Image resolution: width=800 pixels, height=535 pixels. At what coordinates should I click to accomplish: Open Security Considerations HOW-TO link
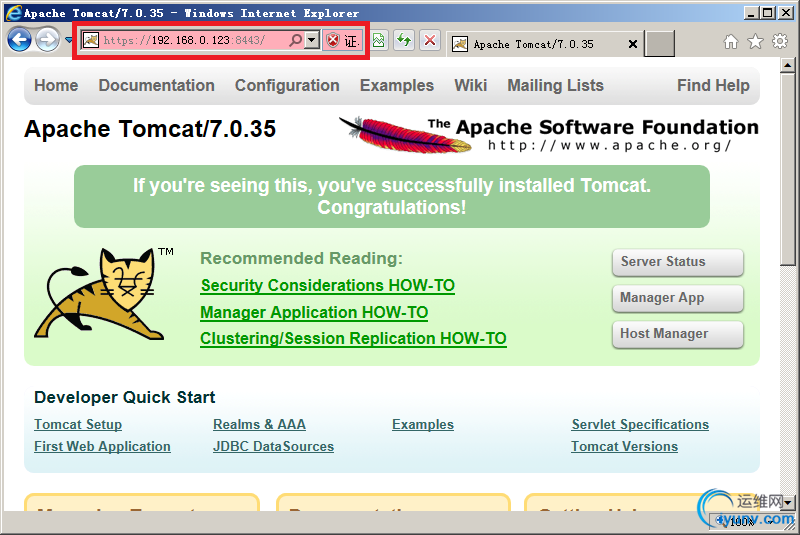coord(328,286)
